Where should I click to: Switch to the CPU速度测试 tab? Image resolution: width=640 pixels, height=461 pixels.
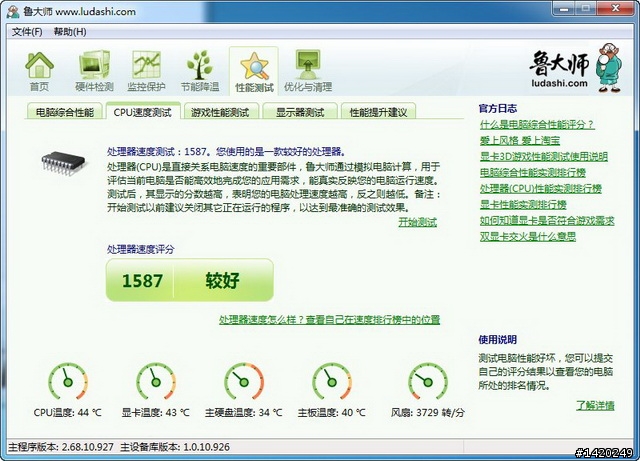tap(143, 112)
